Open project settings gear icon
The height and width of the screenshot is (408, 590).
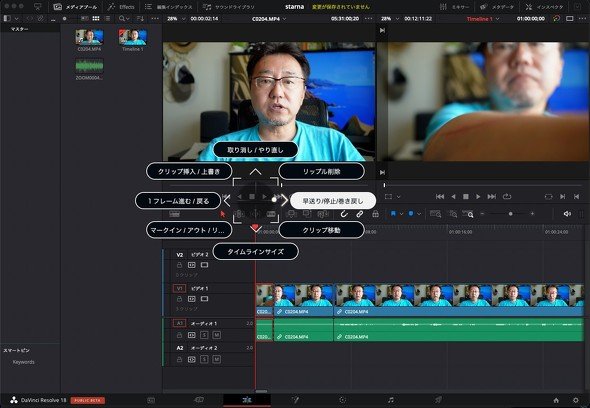(x=576, y=400)
